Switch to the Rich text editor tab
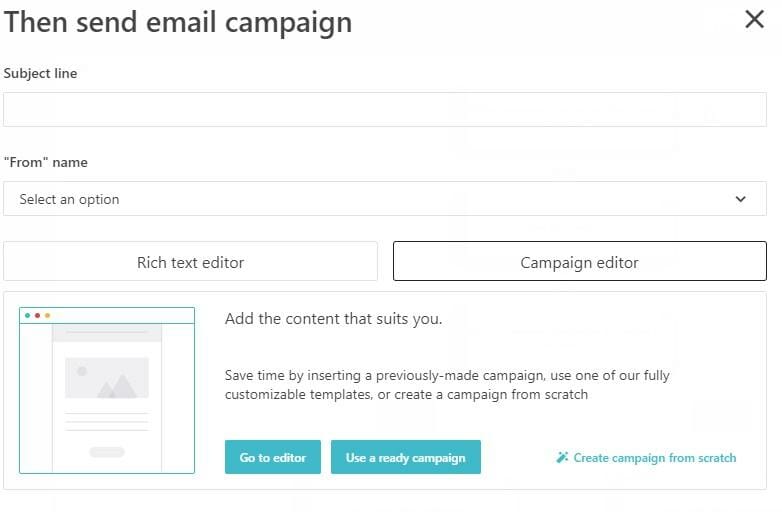Screen dimensions: 782x512 coord(190,262)
